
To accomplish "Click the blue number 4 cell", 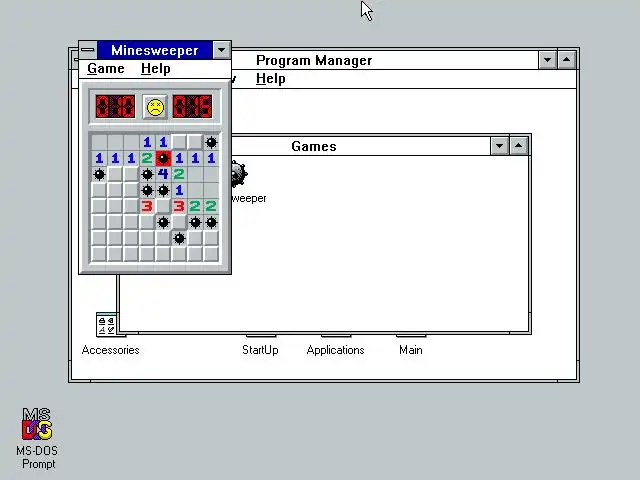I will click(163, 174).
